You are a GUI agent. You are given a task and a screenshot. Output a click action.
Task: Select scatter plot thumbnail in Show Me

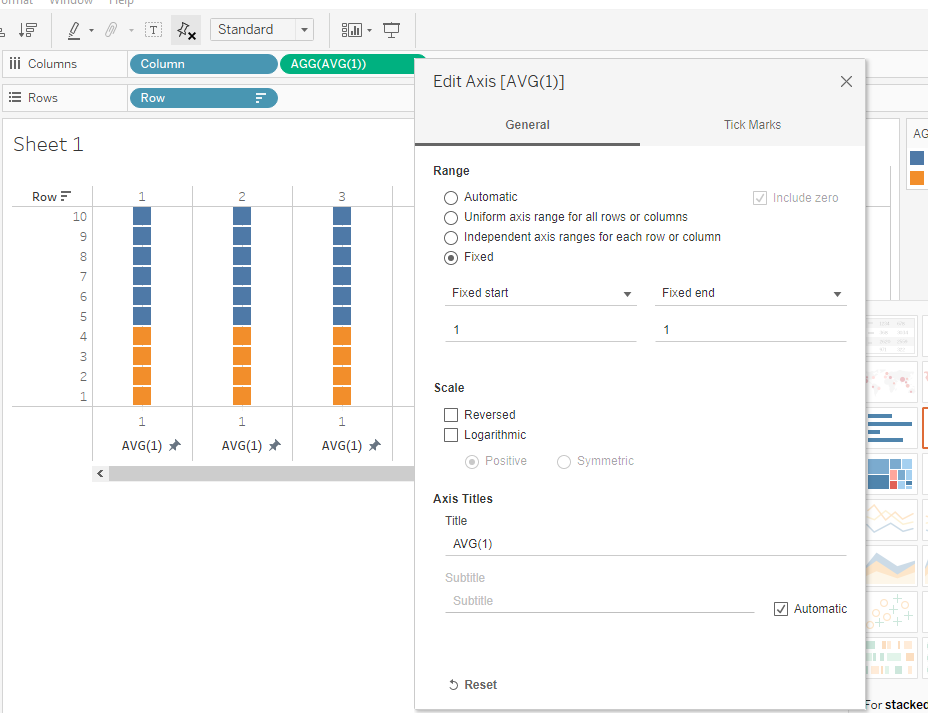point(891,611)
